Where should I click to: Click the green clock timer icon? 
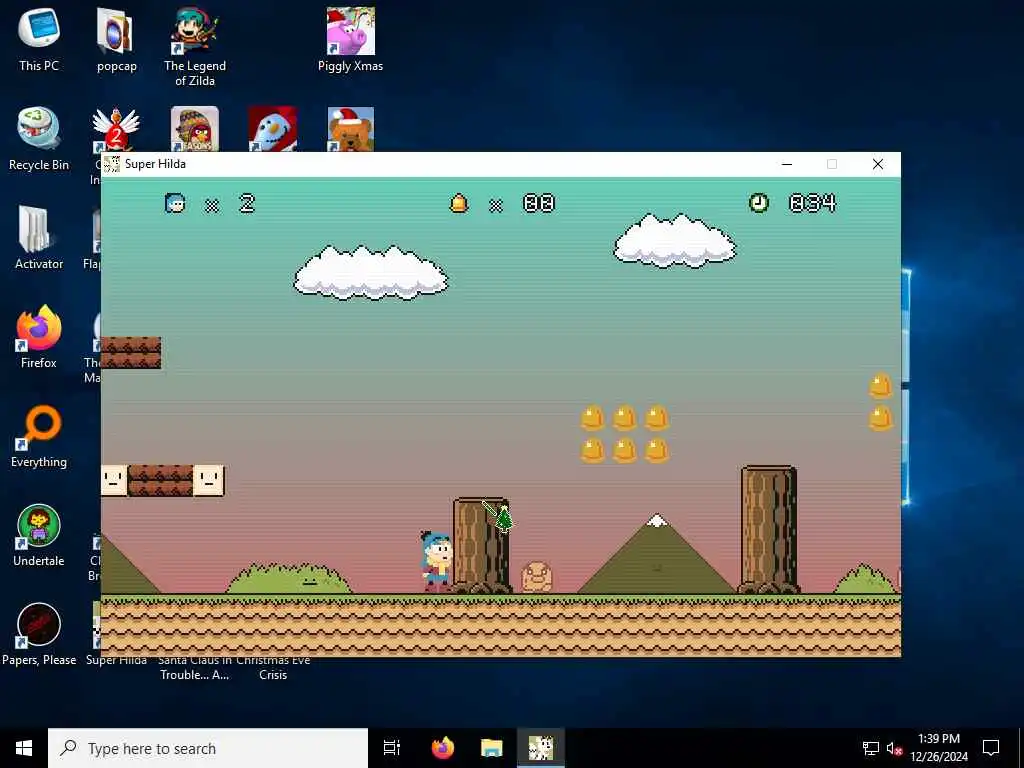coord(759,203)
